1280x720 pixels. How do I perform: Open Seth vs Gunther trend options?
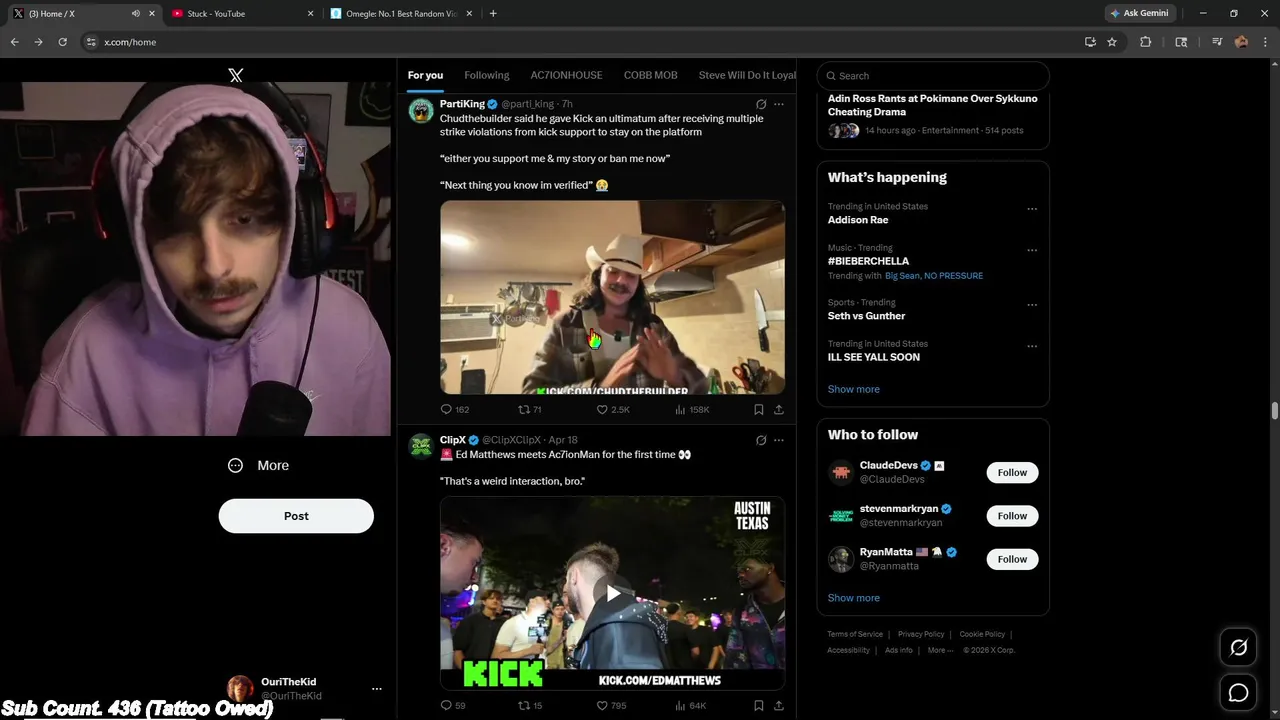(x=1032, y=305)
